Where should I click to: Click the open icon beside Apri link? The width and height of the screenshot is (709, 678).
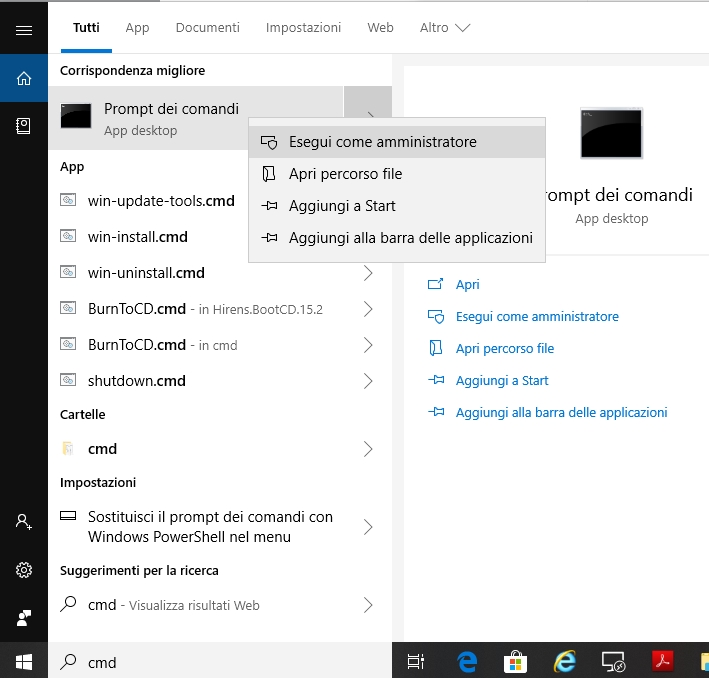point(435,284)
